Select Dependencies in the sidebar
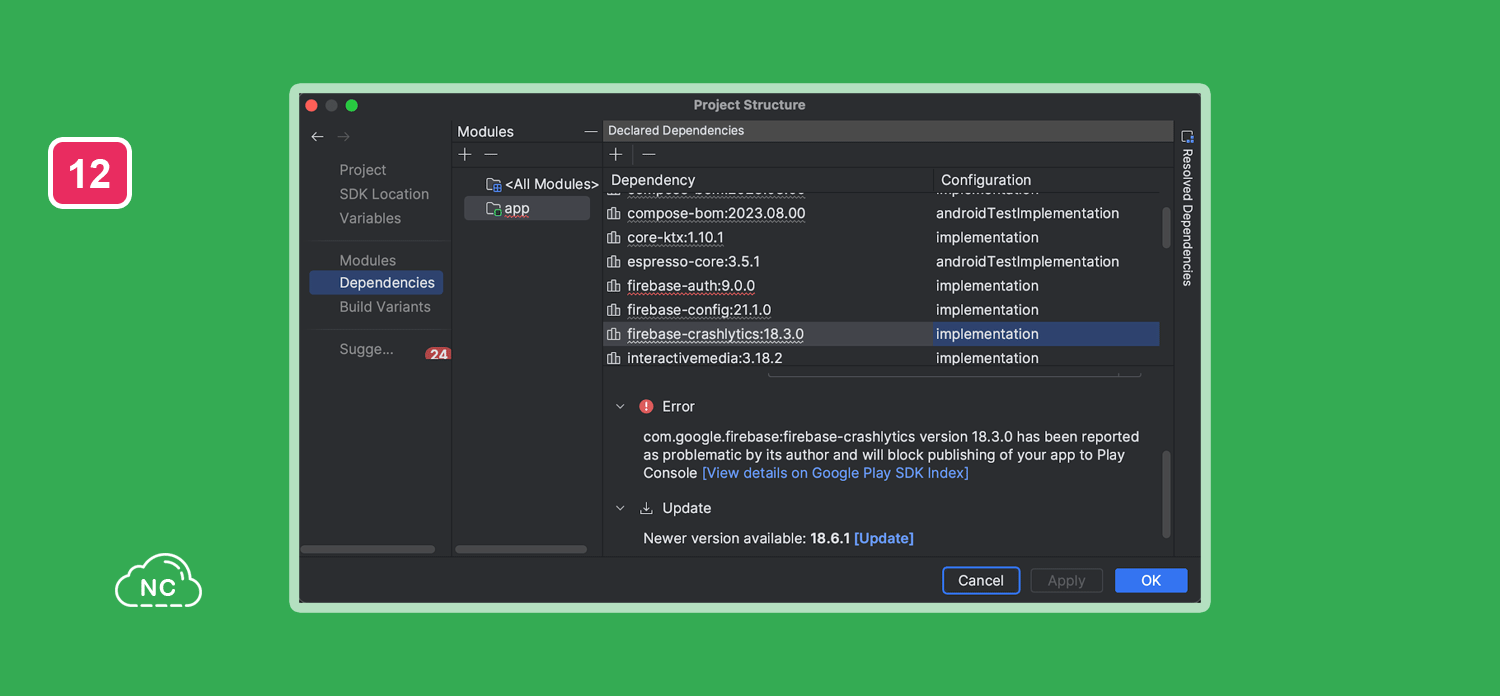This screenshot has height=696, width=1500. [376, 283]
